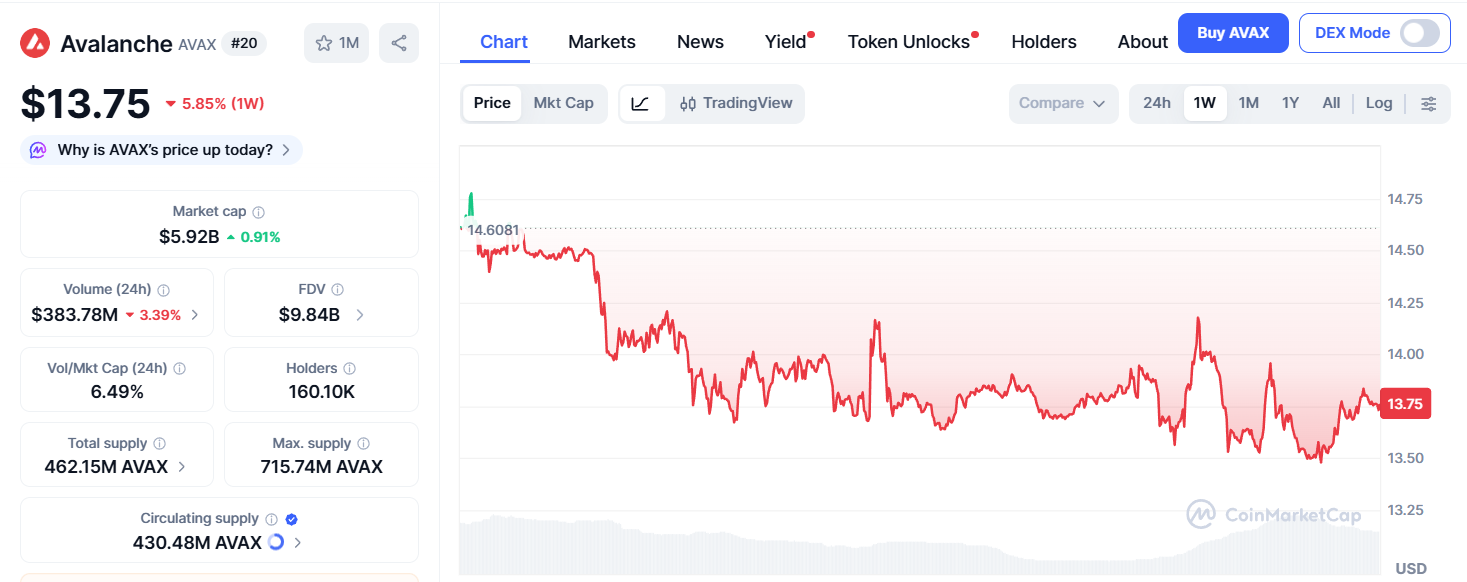
Task: Open the Markets tab
Action: coord(601,42)
